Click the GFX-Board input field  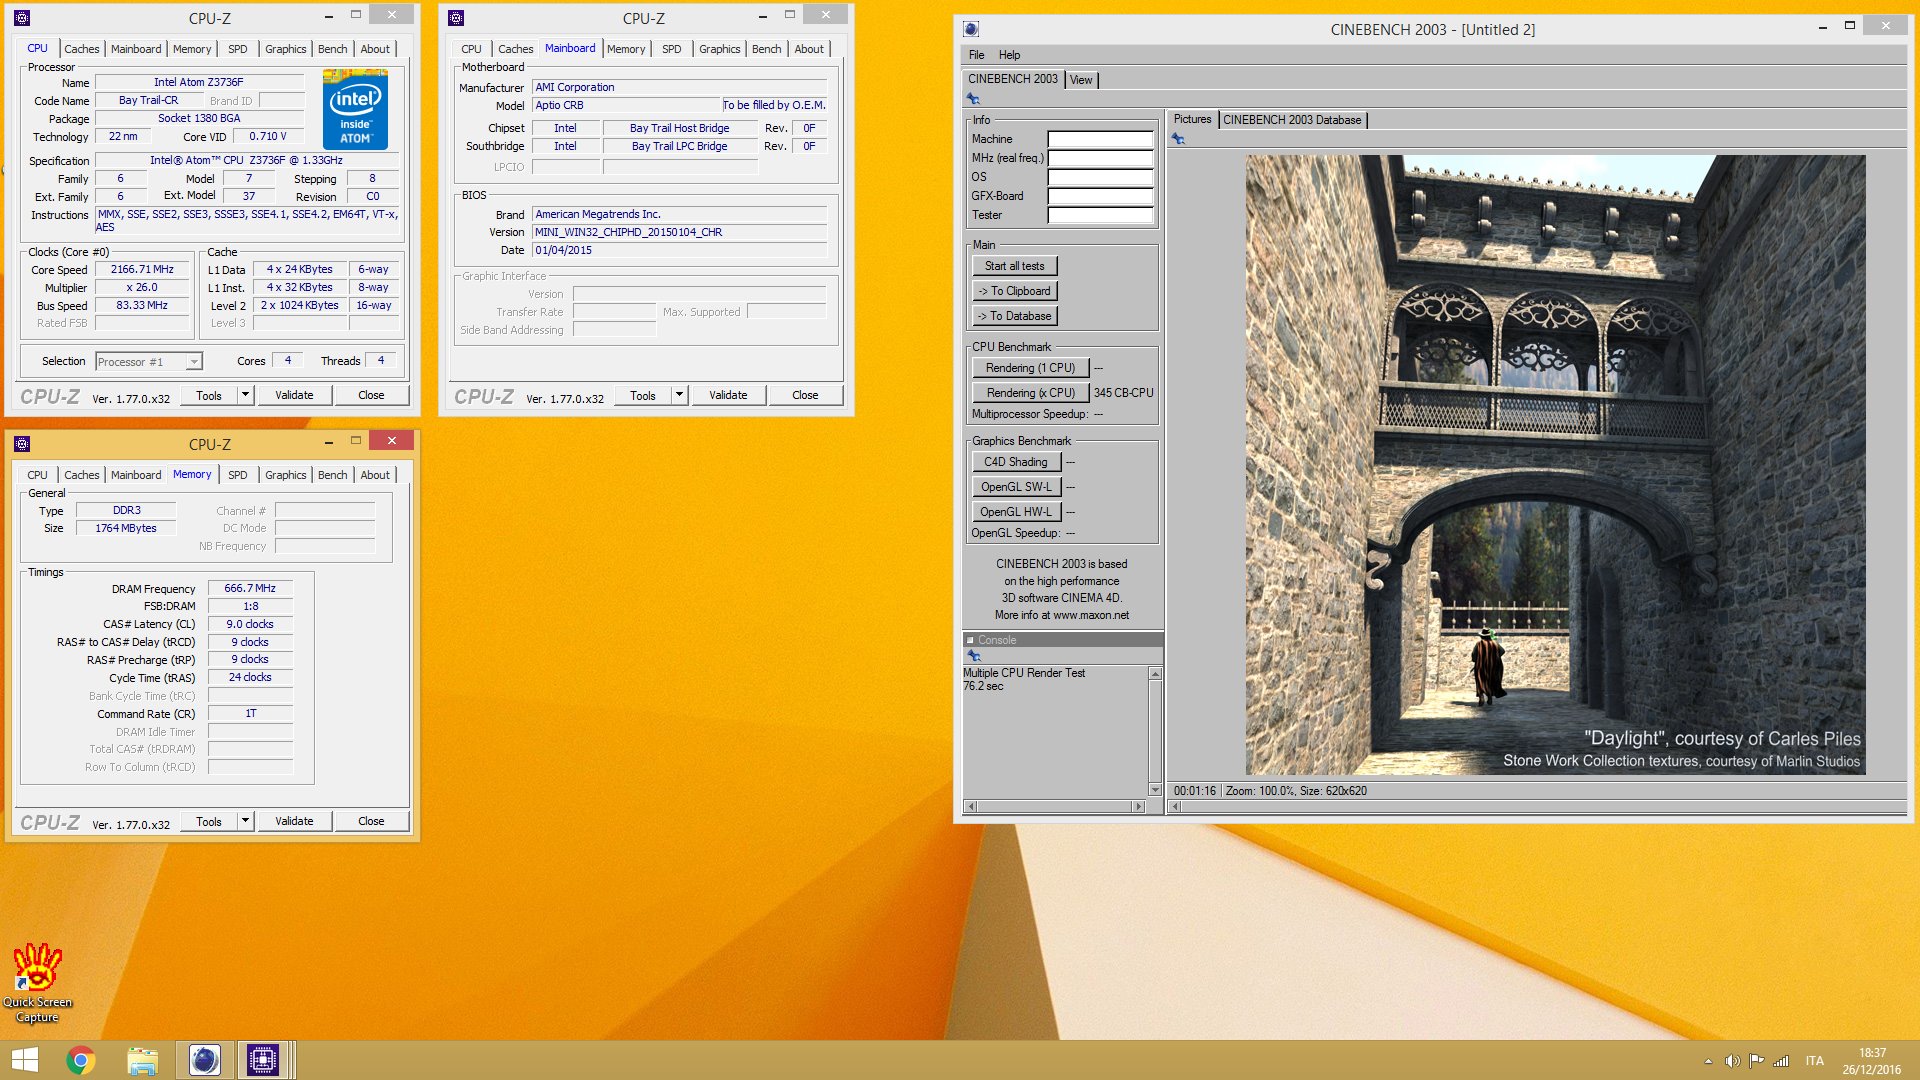[1100, 196]
